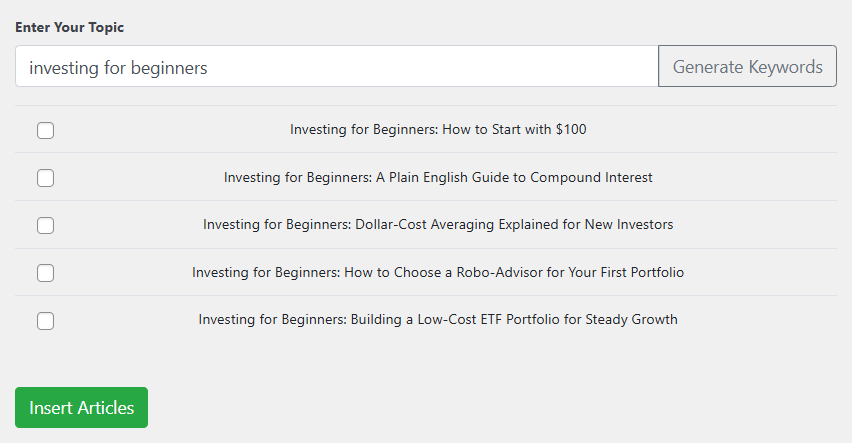Toggle the Low-Cost ETF Portfolio checkbox
This screenshot has width=852, height=443.
(45, 321)
